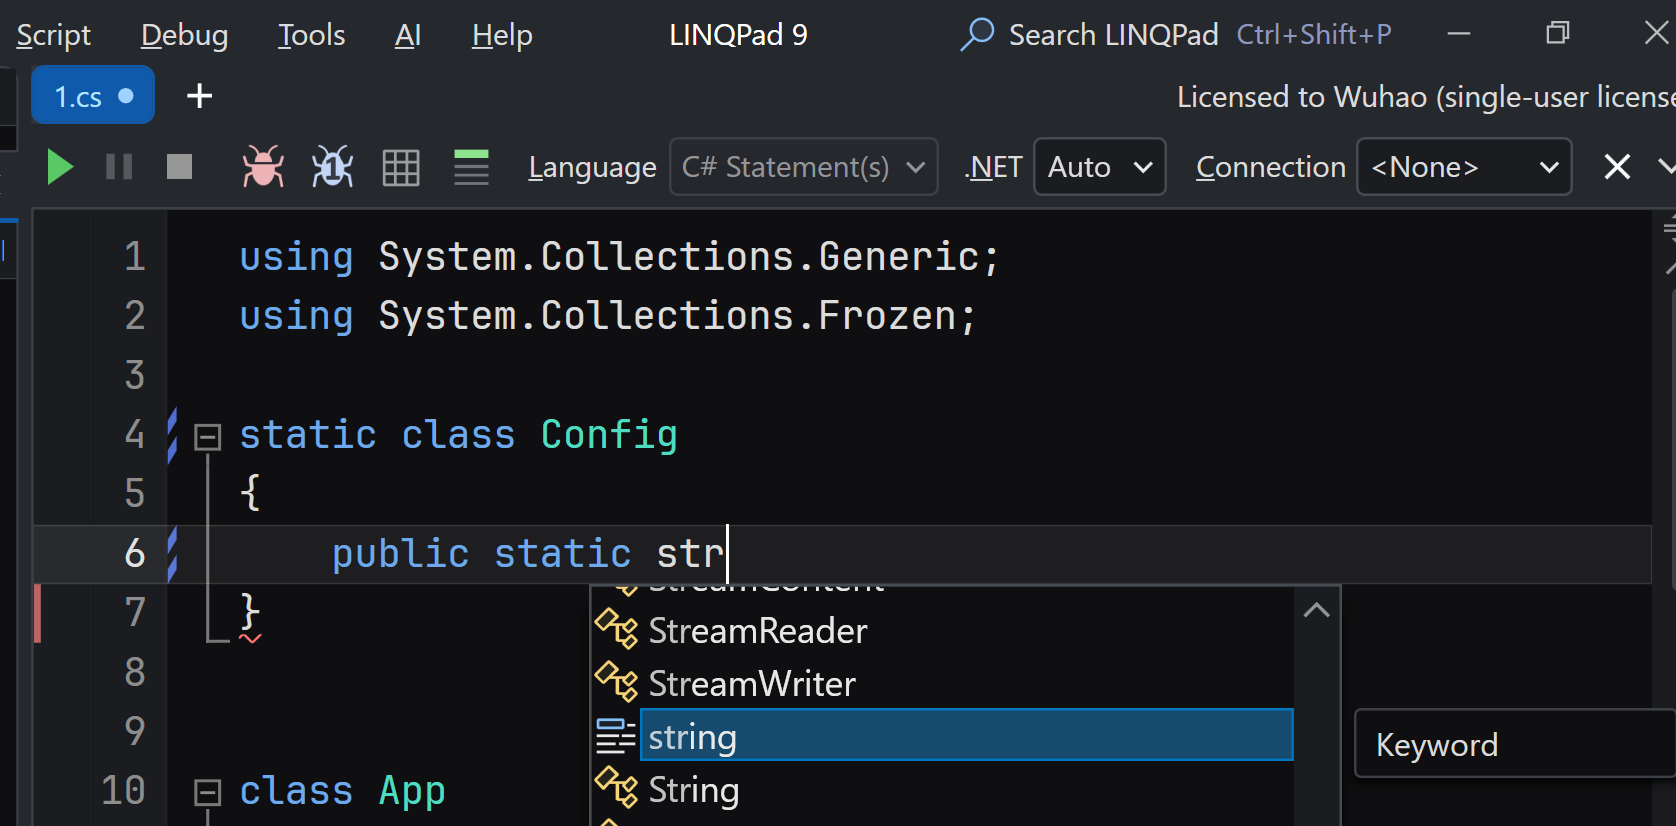This screenshot has width=1676, height=826.
Task: Switch to the 1.cs tab
Action: pos(92,96)
